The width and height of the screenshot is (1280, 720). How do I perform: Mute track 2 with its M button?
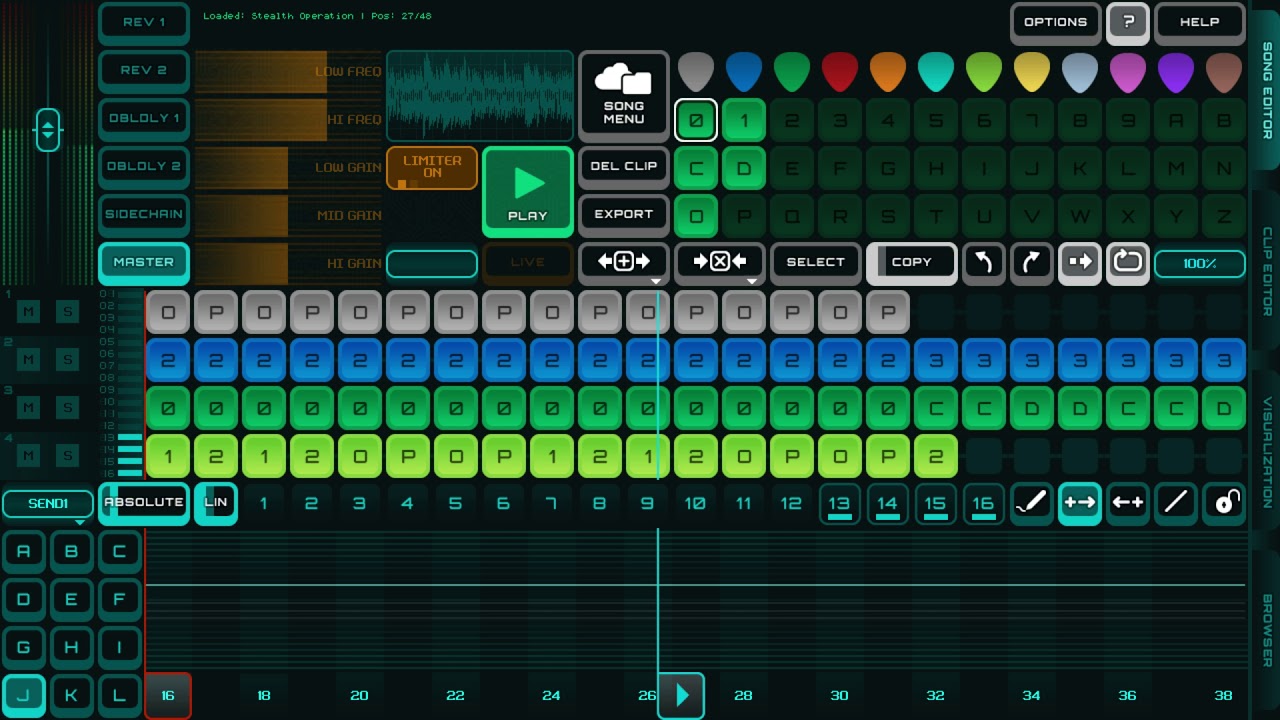[x=29, y=360]
